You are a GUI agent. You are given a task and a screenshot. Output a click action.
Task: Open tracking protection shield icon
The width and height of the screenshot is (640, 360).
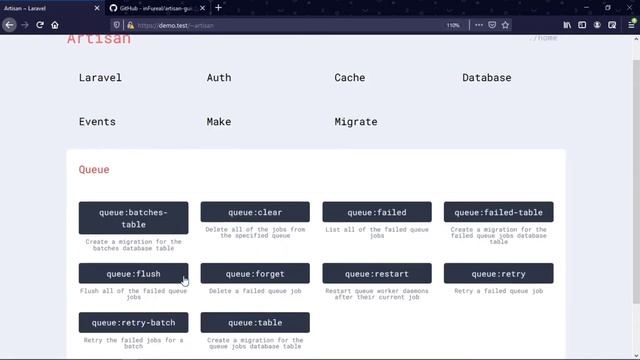pos(117,25)
